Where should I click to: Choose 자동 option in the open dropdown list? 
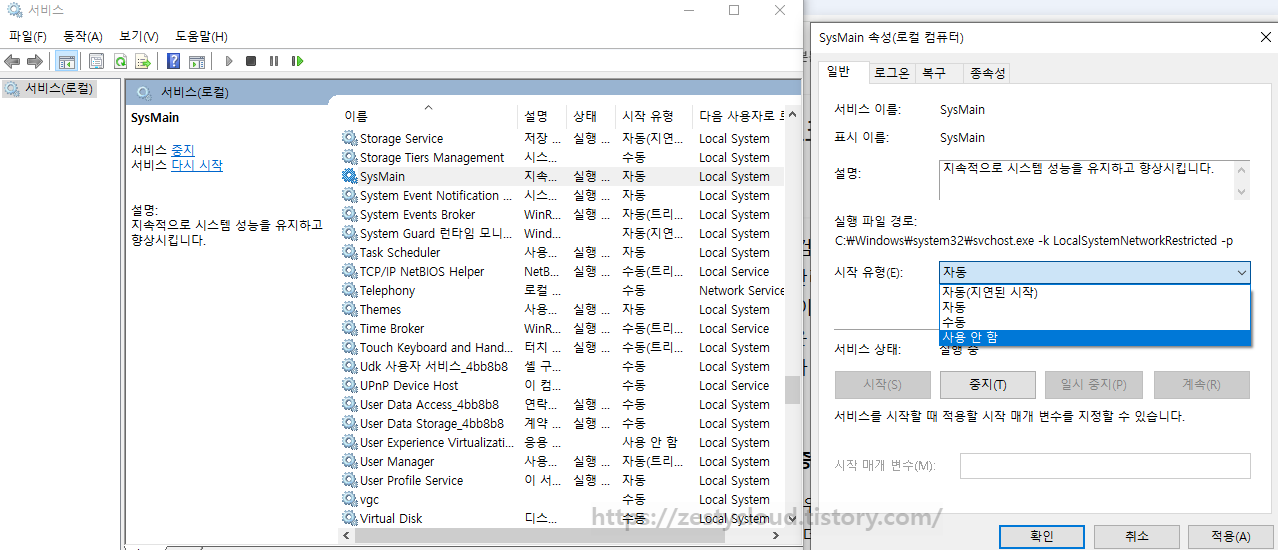pos(1095,307)
